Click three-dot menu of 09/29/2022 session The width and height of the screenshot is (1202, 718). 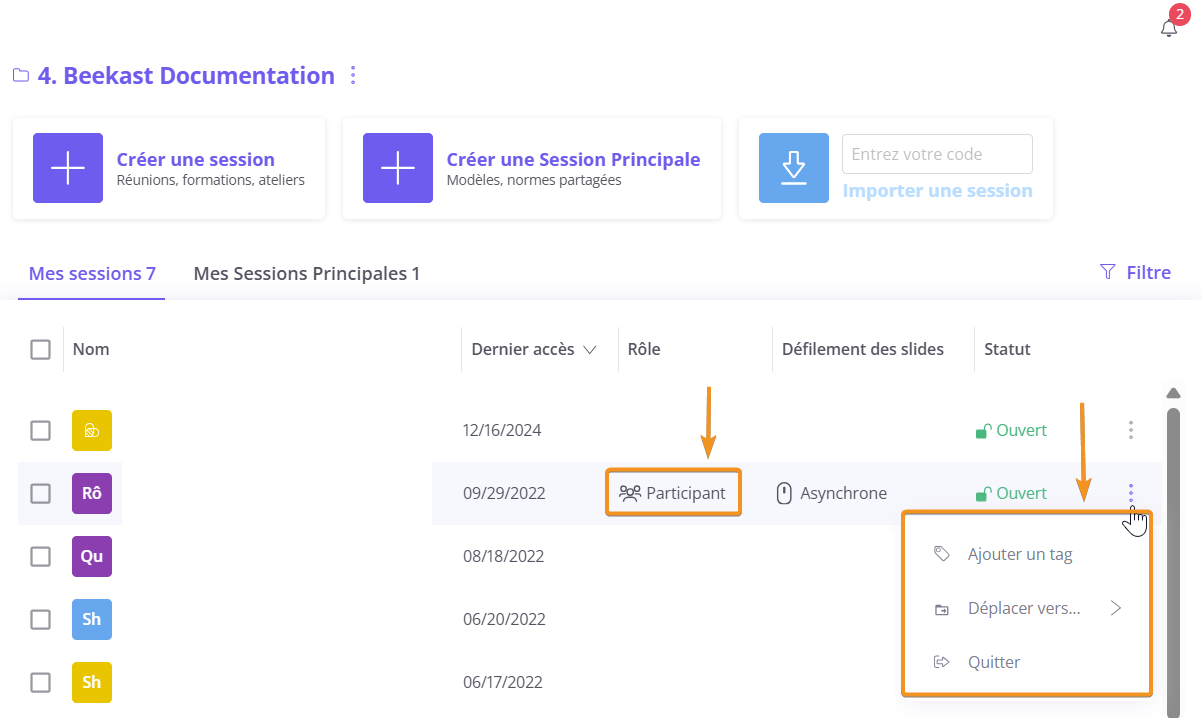point(1131,493)
